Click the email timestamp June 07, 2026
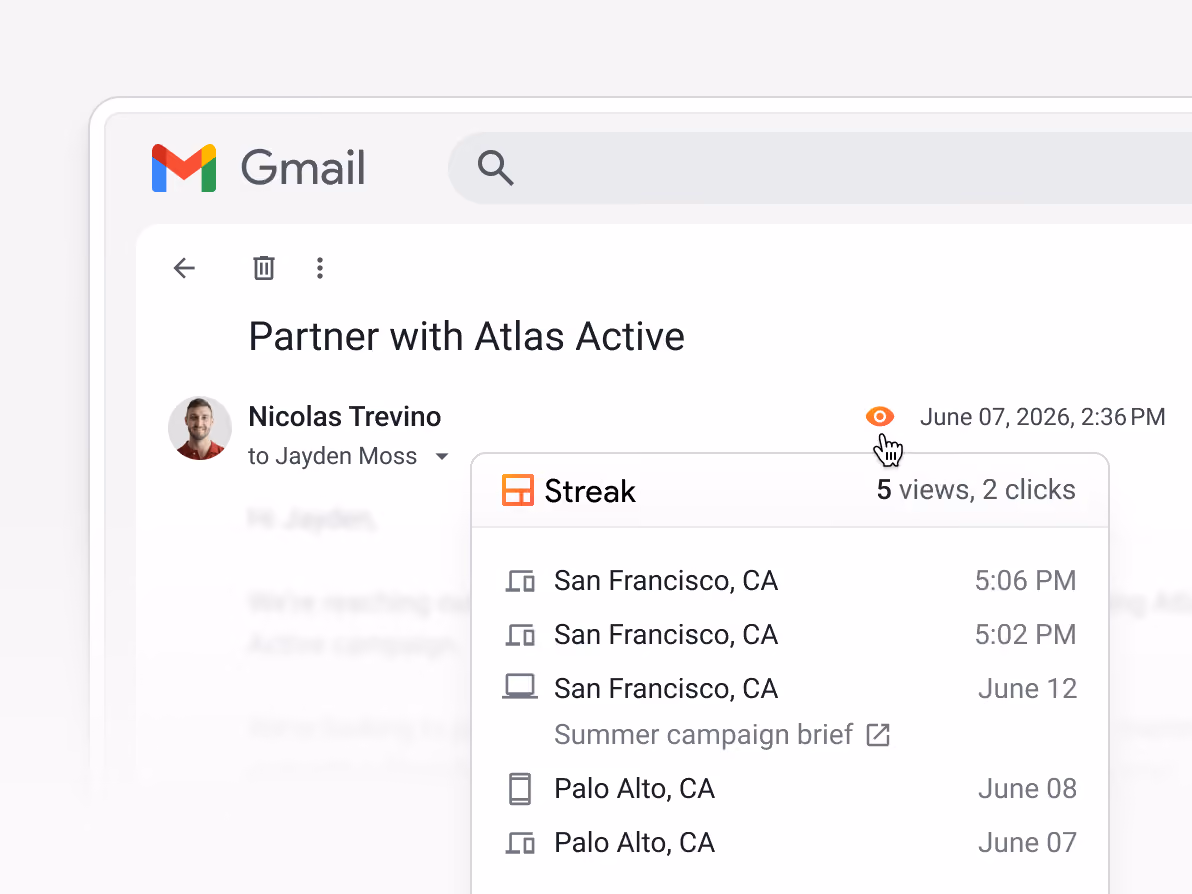Screen dimensions: 1192x894 click(1042, 417)
